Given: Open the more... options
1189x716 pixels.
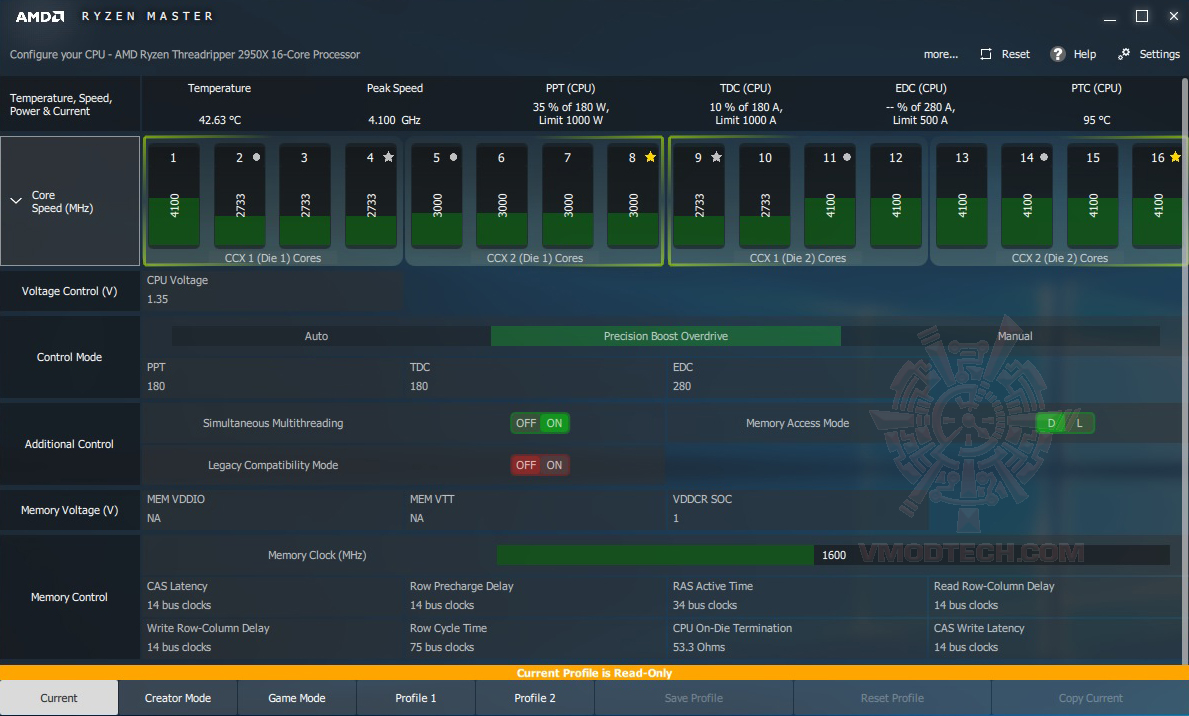Looking at the screenshot, I should coord(940,54).
